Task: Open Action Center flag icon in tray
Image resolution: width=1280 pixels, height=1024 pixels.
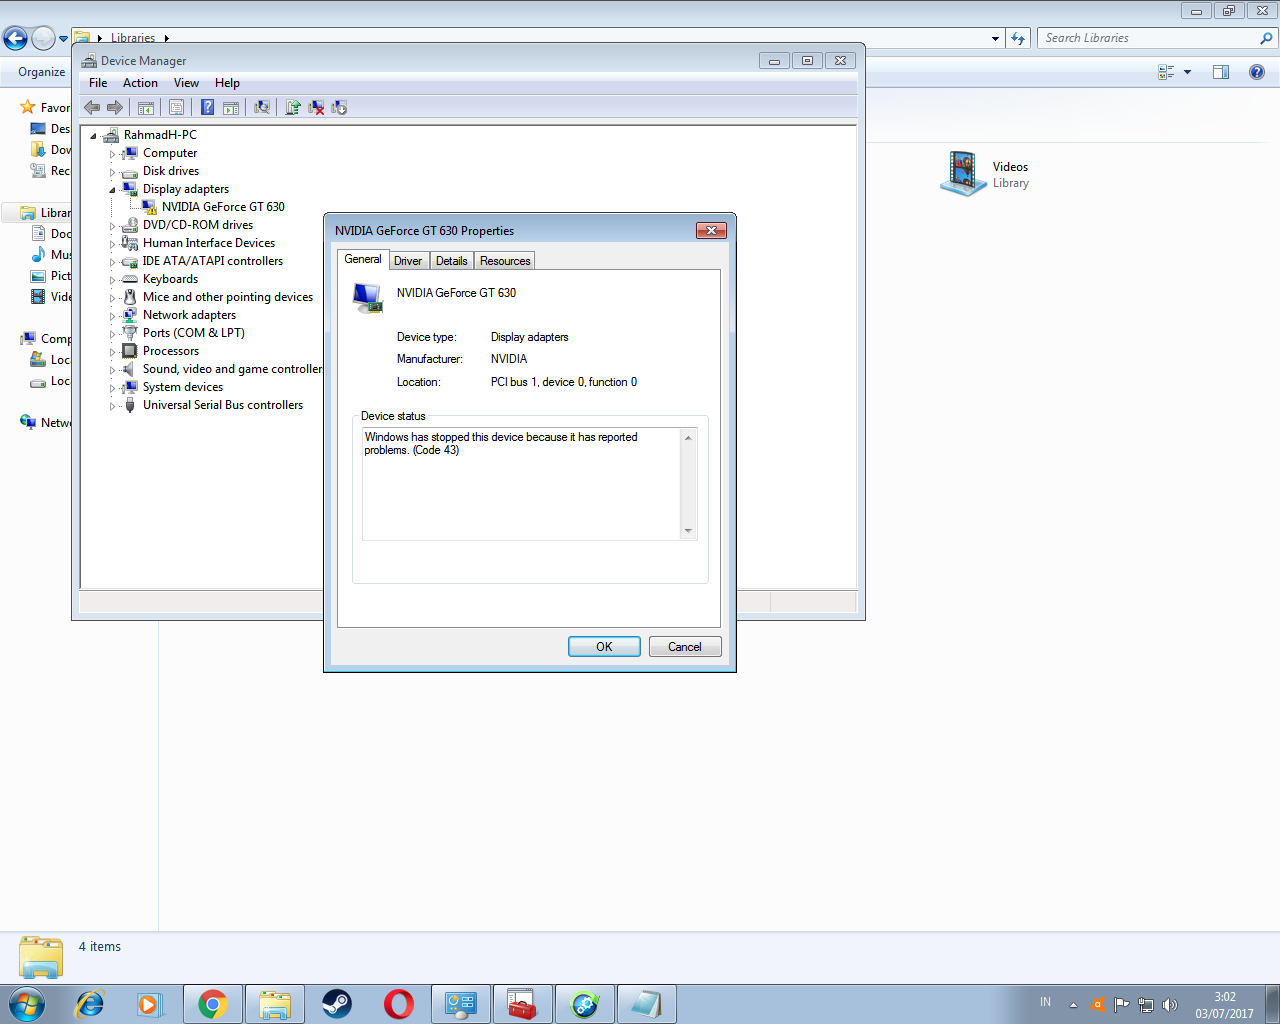Action: pyautogui.click(x=1121, y=1005)
